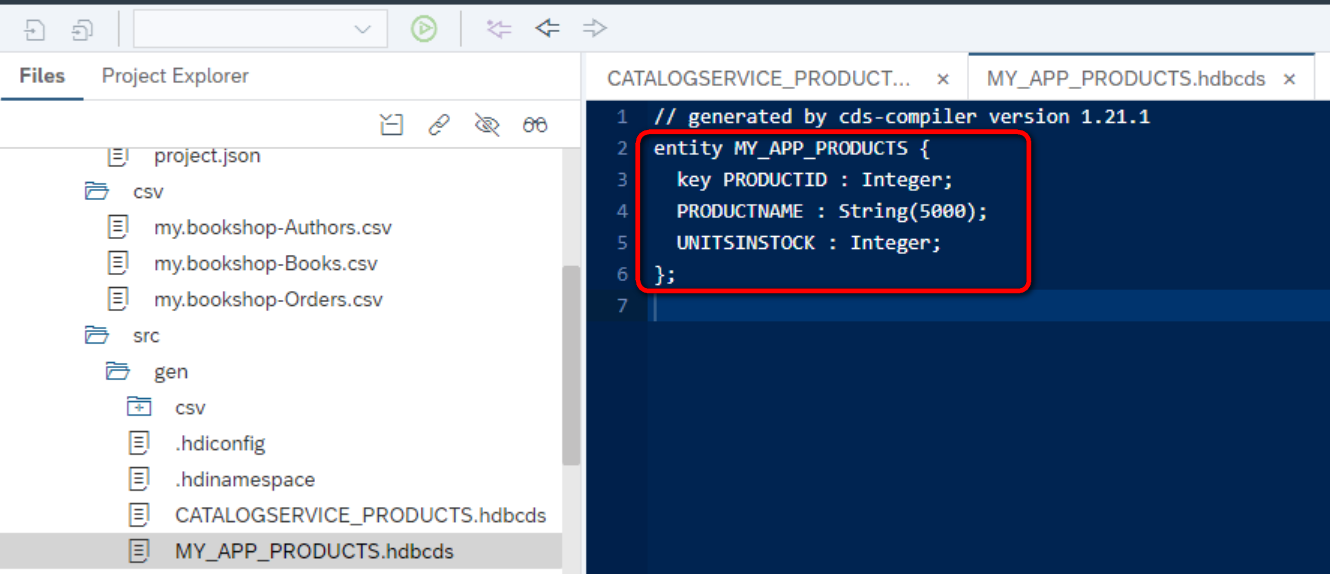Switch to CATALOGSERVICE_PRODUCT... editor tab

pos(759,79)
